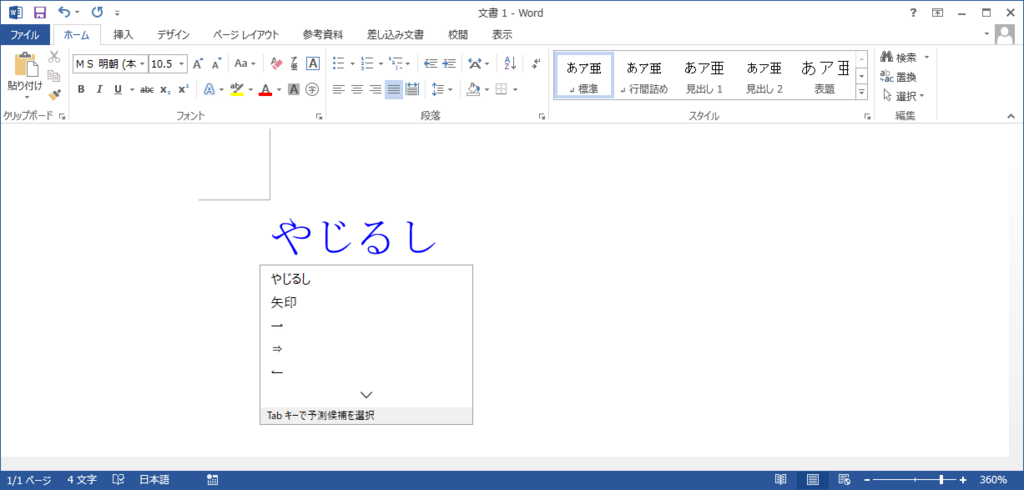The height and width of the screenshot is (490, 1024).
Task: Toggle Bold formatting
Action: pyautogui.click(x=81, y=89)
